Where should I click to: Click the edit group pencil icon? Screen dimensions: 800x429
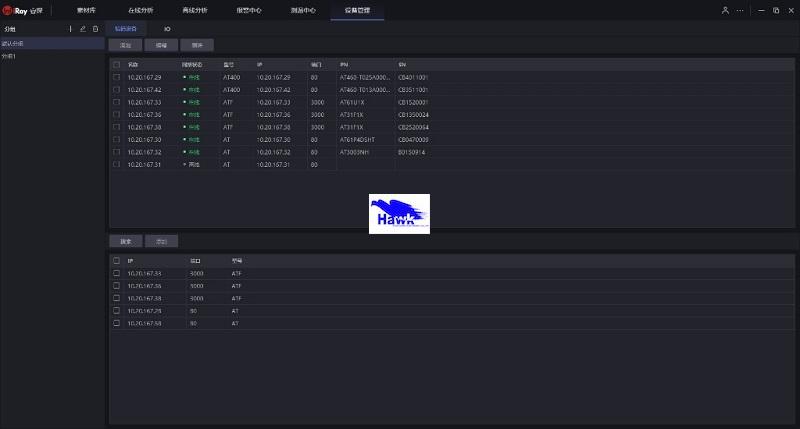pos(83,29)
